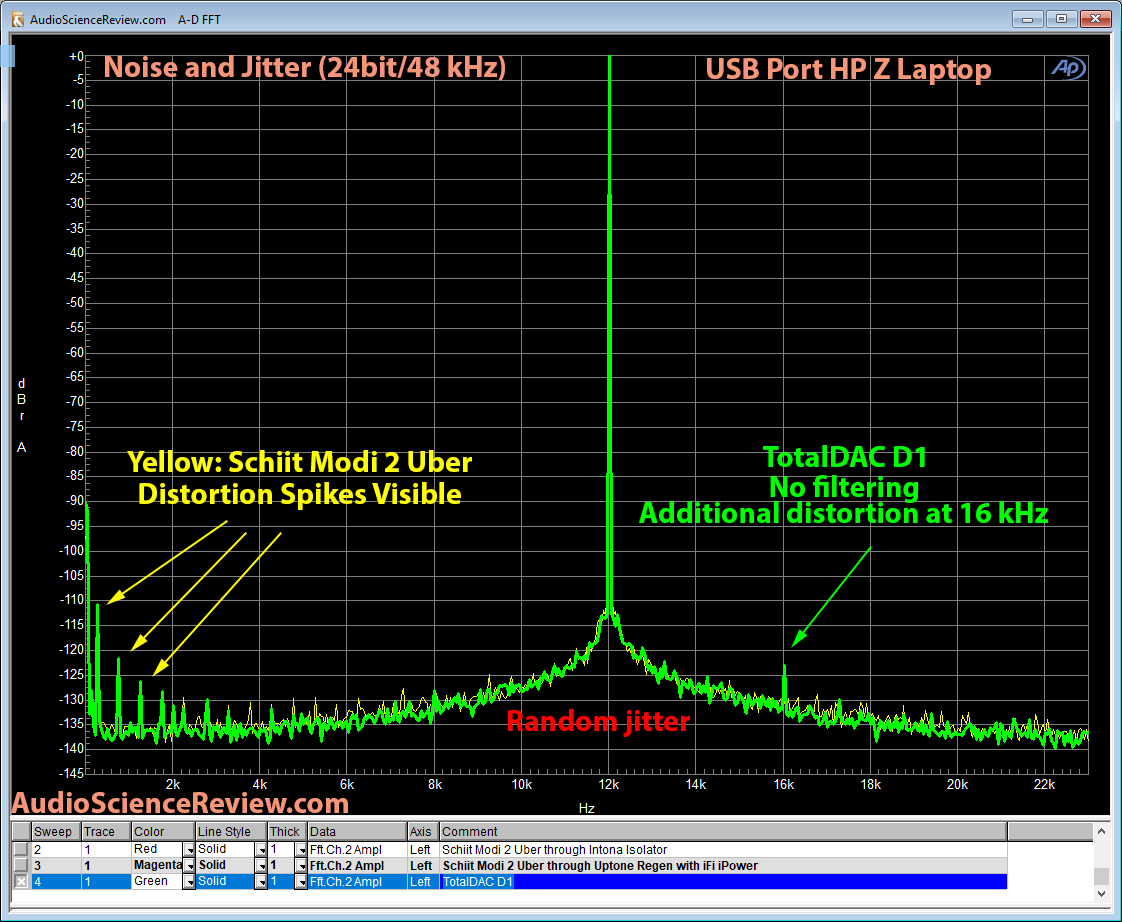The image size is (1122, 922).
Task: Click the Trace column header
Action: coord(106,831)
